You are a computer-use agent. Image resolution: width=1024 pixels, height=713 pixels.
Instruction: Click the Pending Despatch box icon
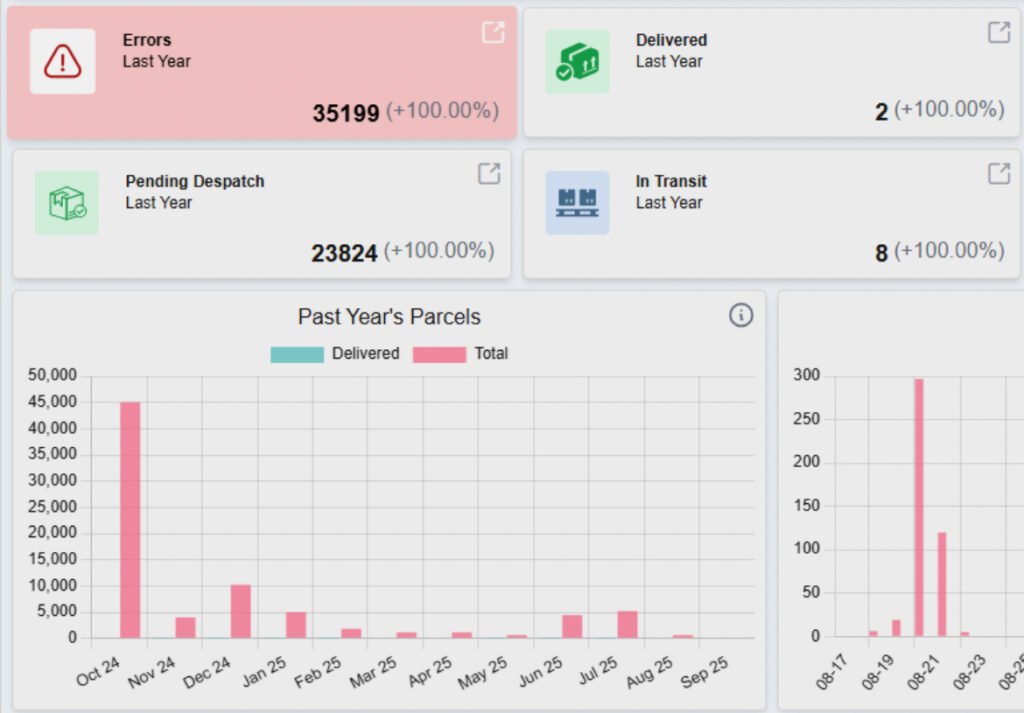[x=67, y=202]
